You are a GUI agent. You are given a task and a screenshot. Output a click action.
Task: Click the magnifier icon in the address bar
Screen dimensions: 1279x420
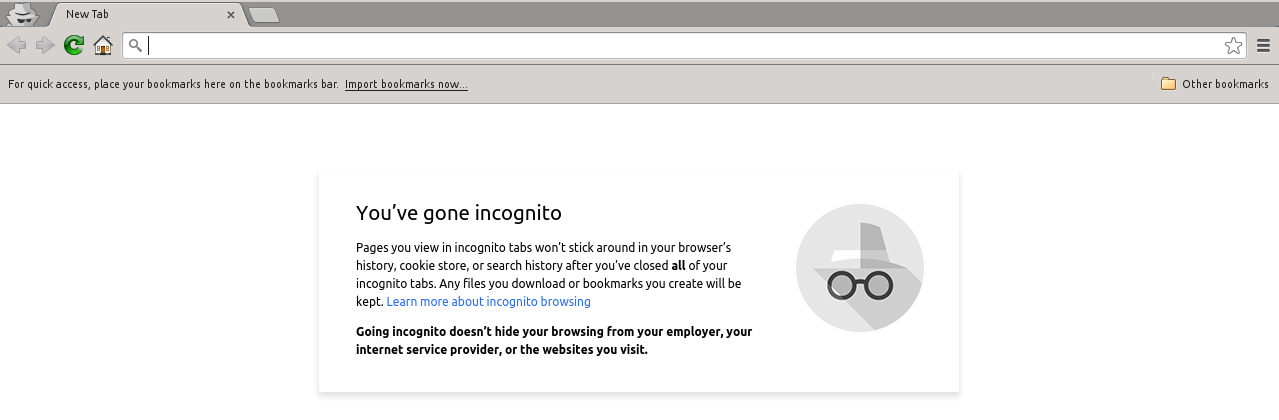(136, 45)
